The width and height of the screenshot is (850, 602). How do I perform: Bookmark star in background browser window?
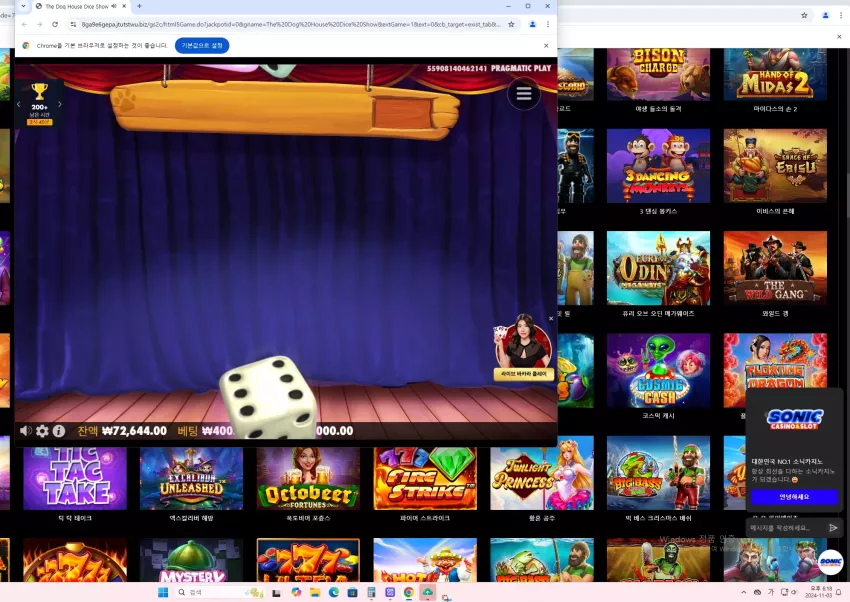[804, 15]
